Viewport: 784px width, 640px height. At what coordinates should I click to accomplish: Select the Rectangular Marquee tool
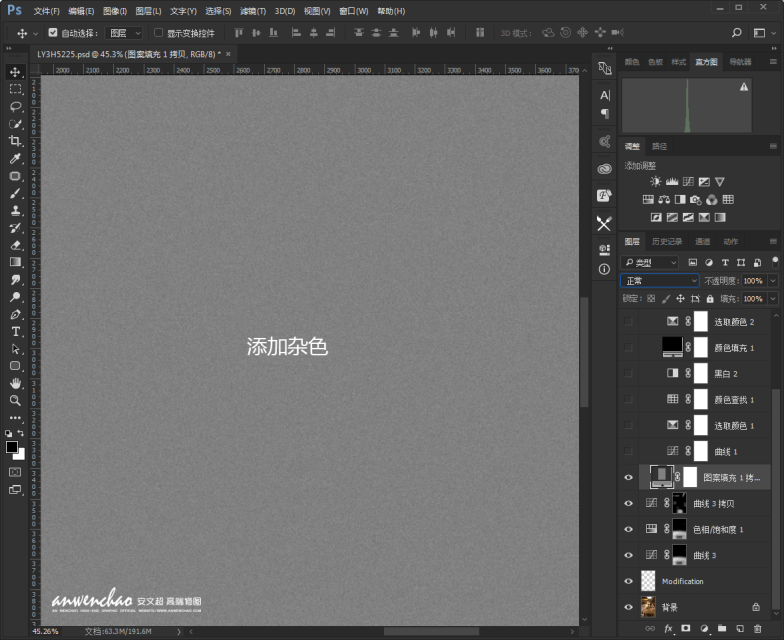coord(15,89)
